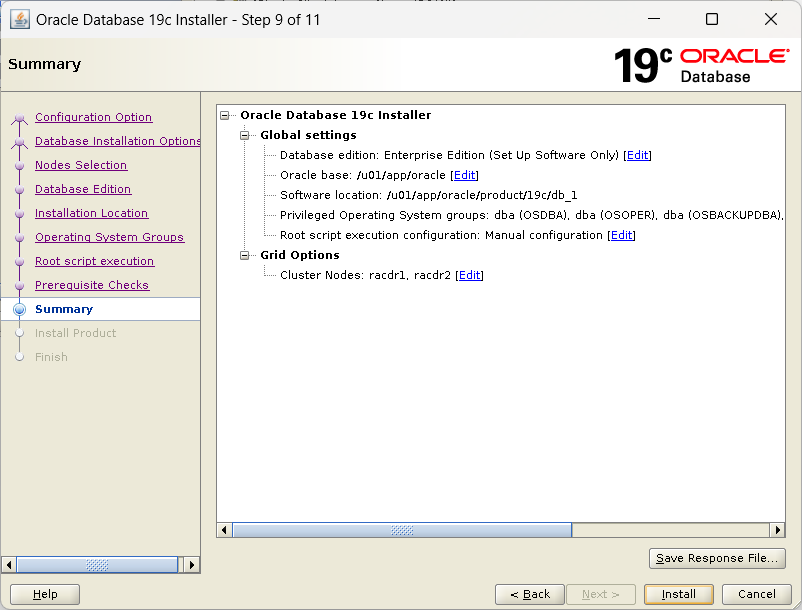Go to Database Installation Options step
802x610 pixels.
(118, 141)
